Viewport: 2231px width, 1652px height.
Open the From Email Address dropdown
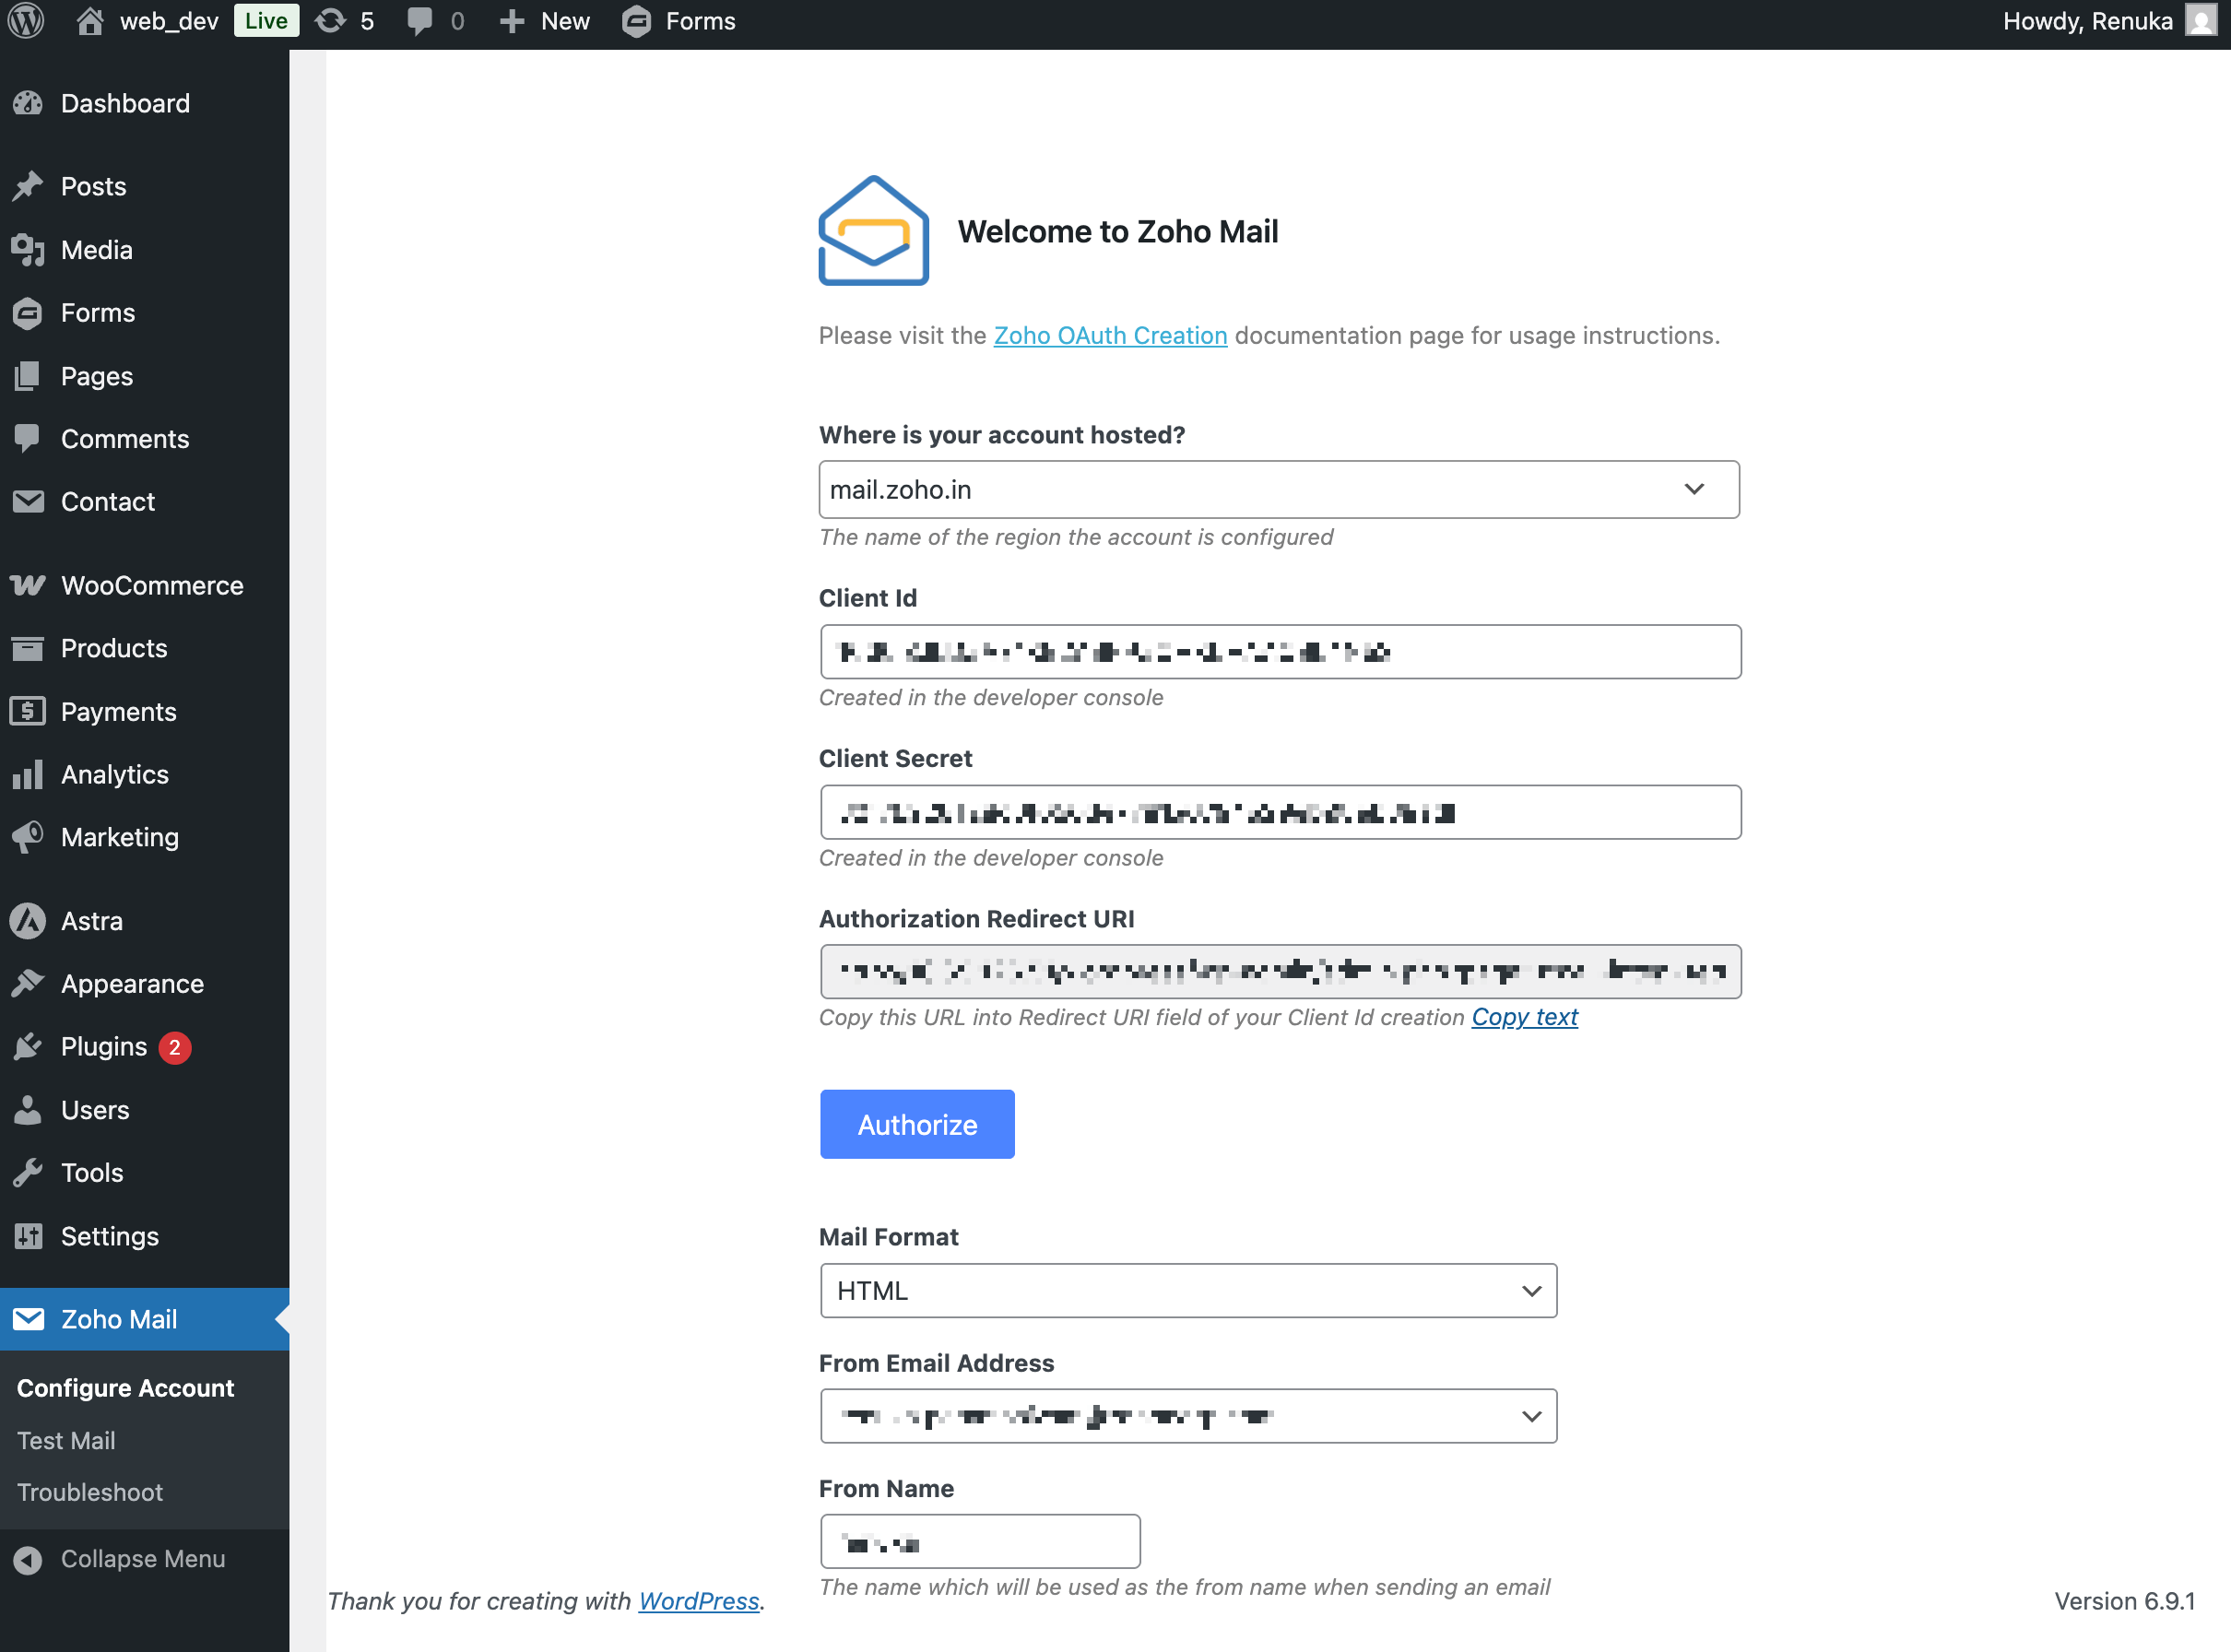1188,1415
